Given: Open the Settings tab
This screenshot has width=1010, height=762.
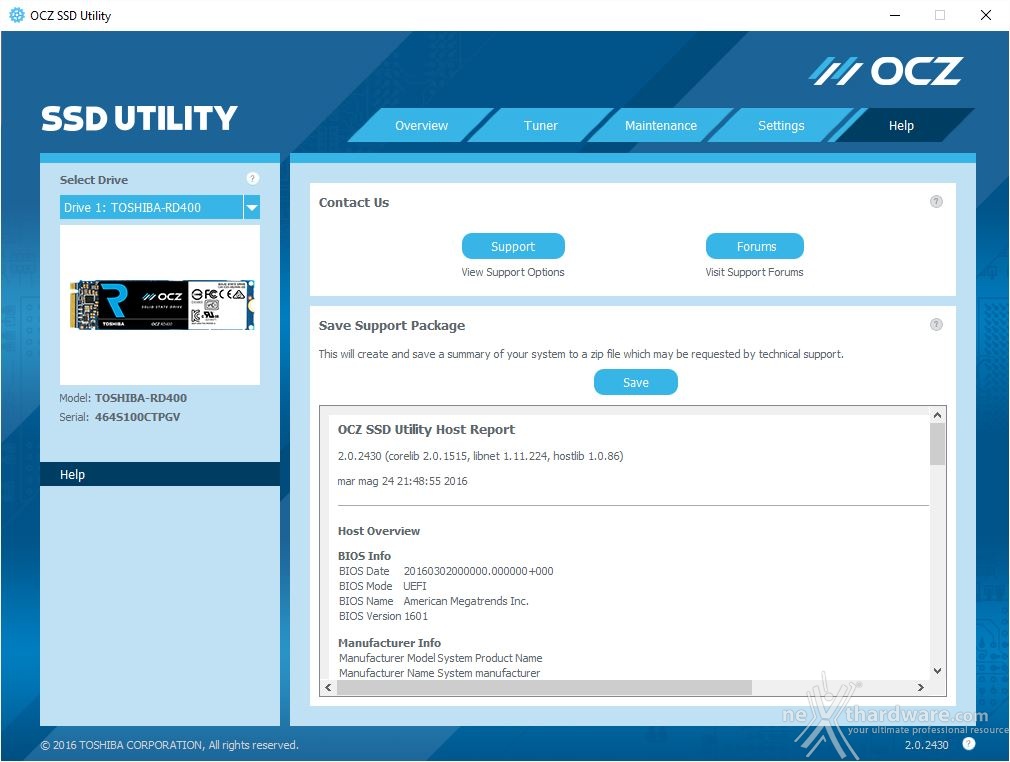Looking at the screenshot, I should (x=781, y=126).
